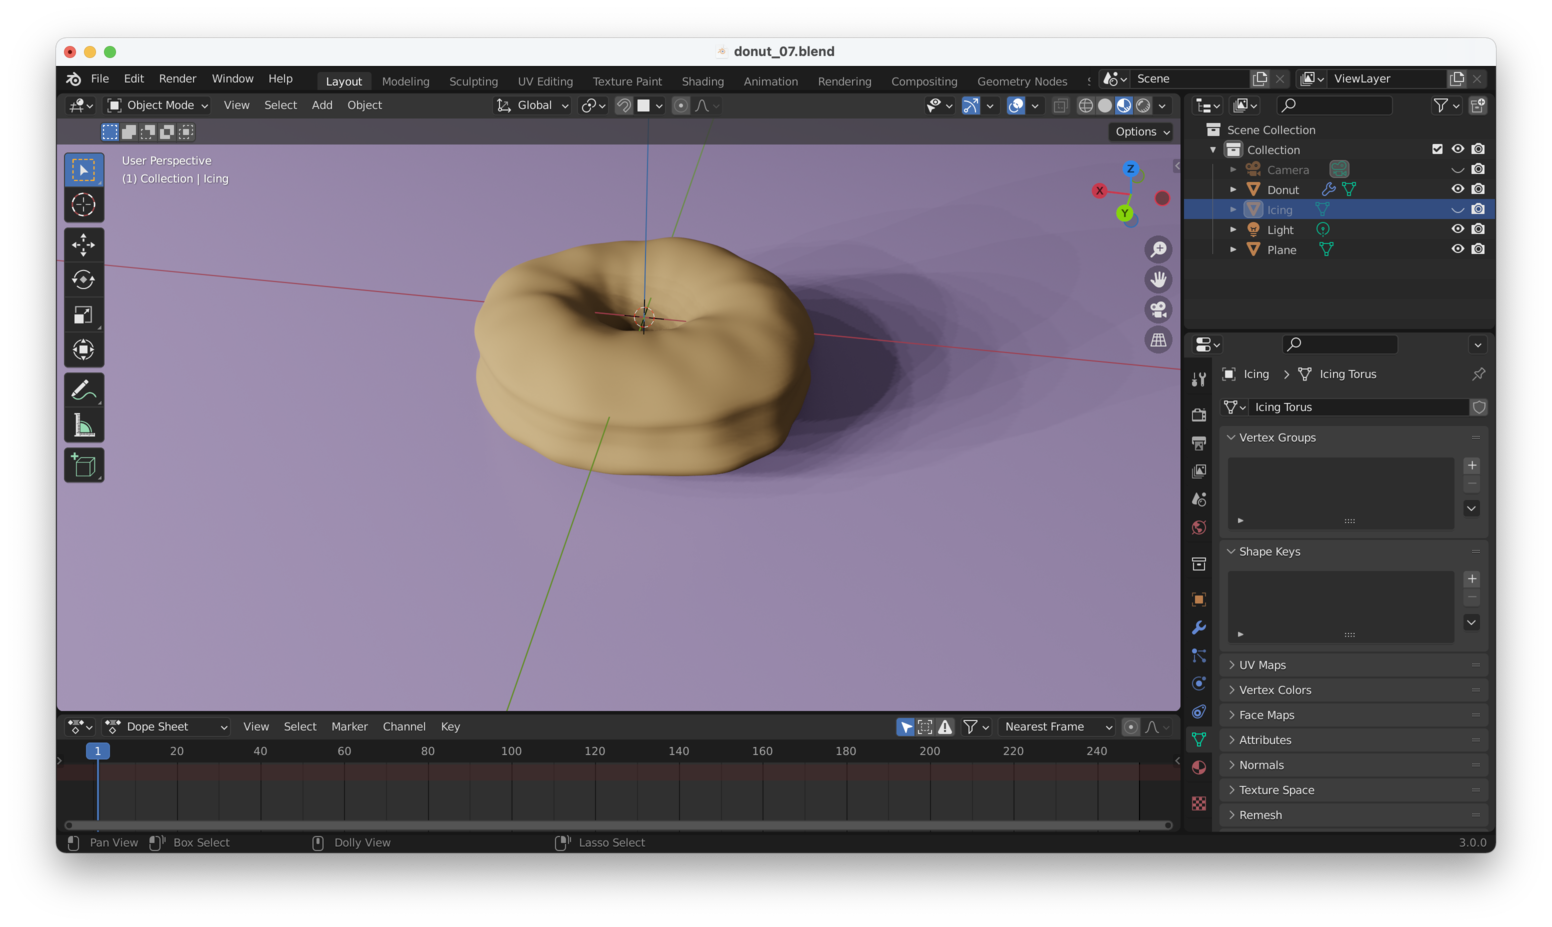Uncheck the Collection exclude checkbox
This screenshot has height=927, width=1552.
tap(1437, 149)
